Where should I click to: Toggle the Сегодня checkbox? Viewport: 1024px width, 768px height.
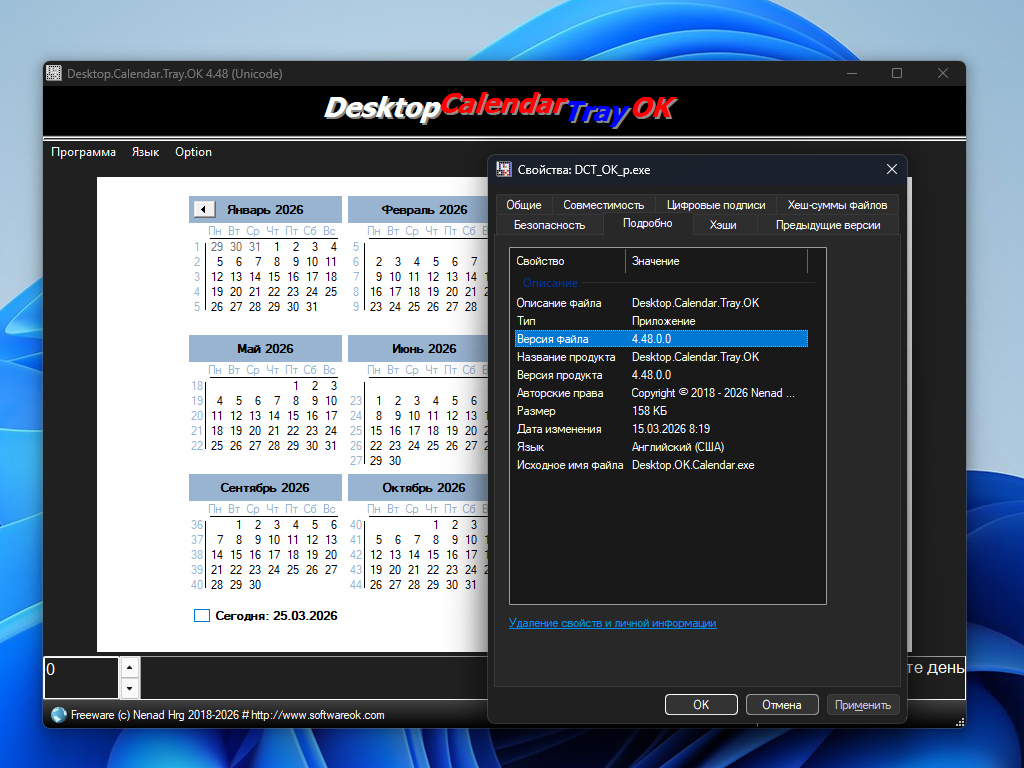pyautogui.click(x=202, y=616)
